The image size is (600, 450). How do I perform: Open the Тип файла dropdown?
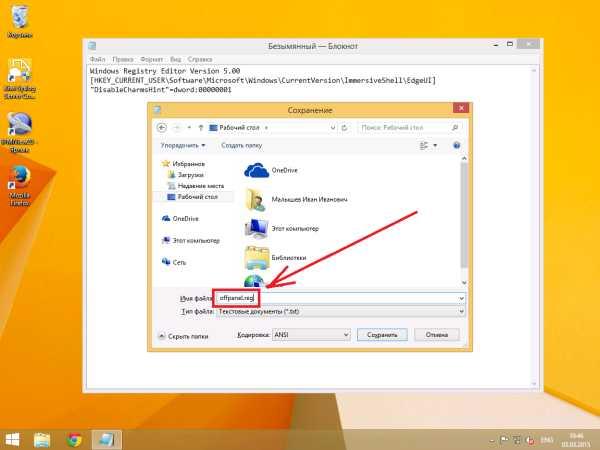[341, 312]
